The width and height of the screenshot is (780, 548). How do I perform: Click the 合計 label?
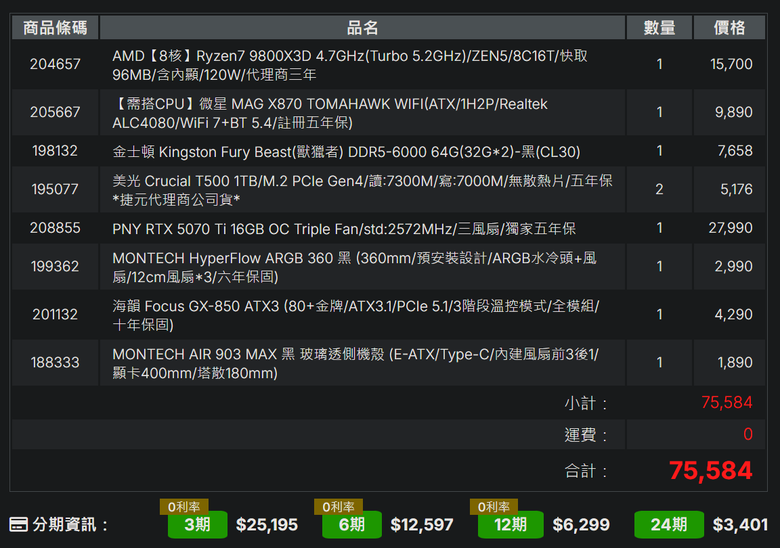pyautogui.click(x=585, y=470)
